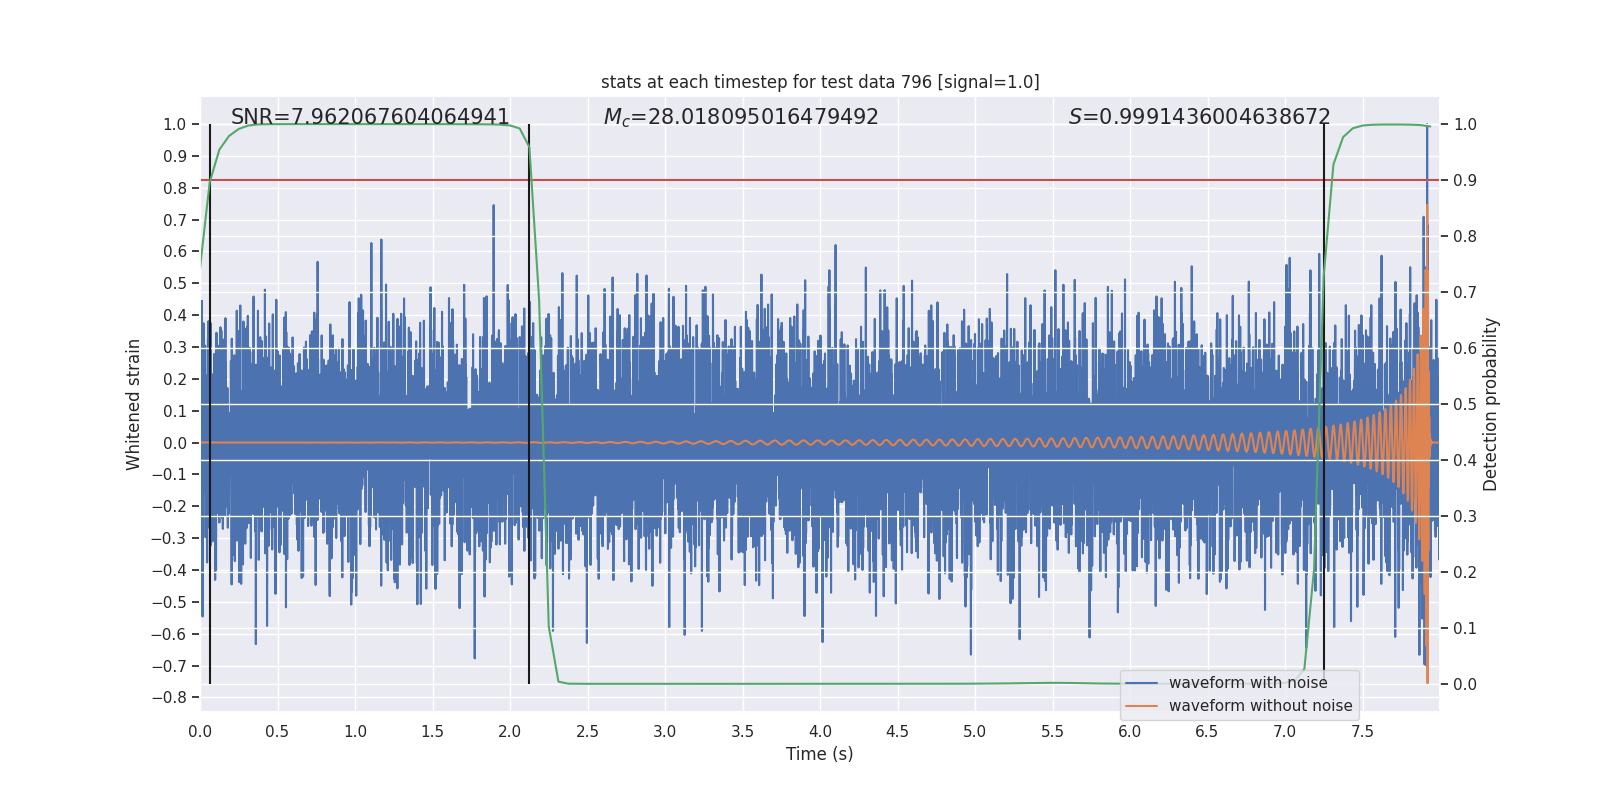Click the 'Detection probability' right axis label

click(1491, 404)
